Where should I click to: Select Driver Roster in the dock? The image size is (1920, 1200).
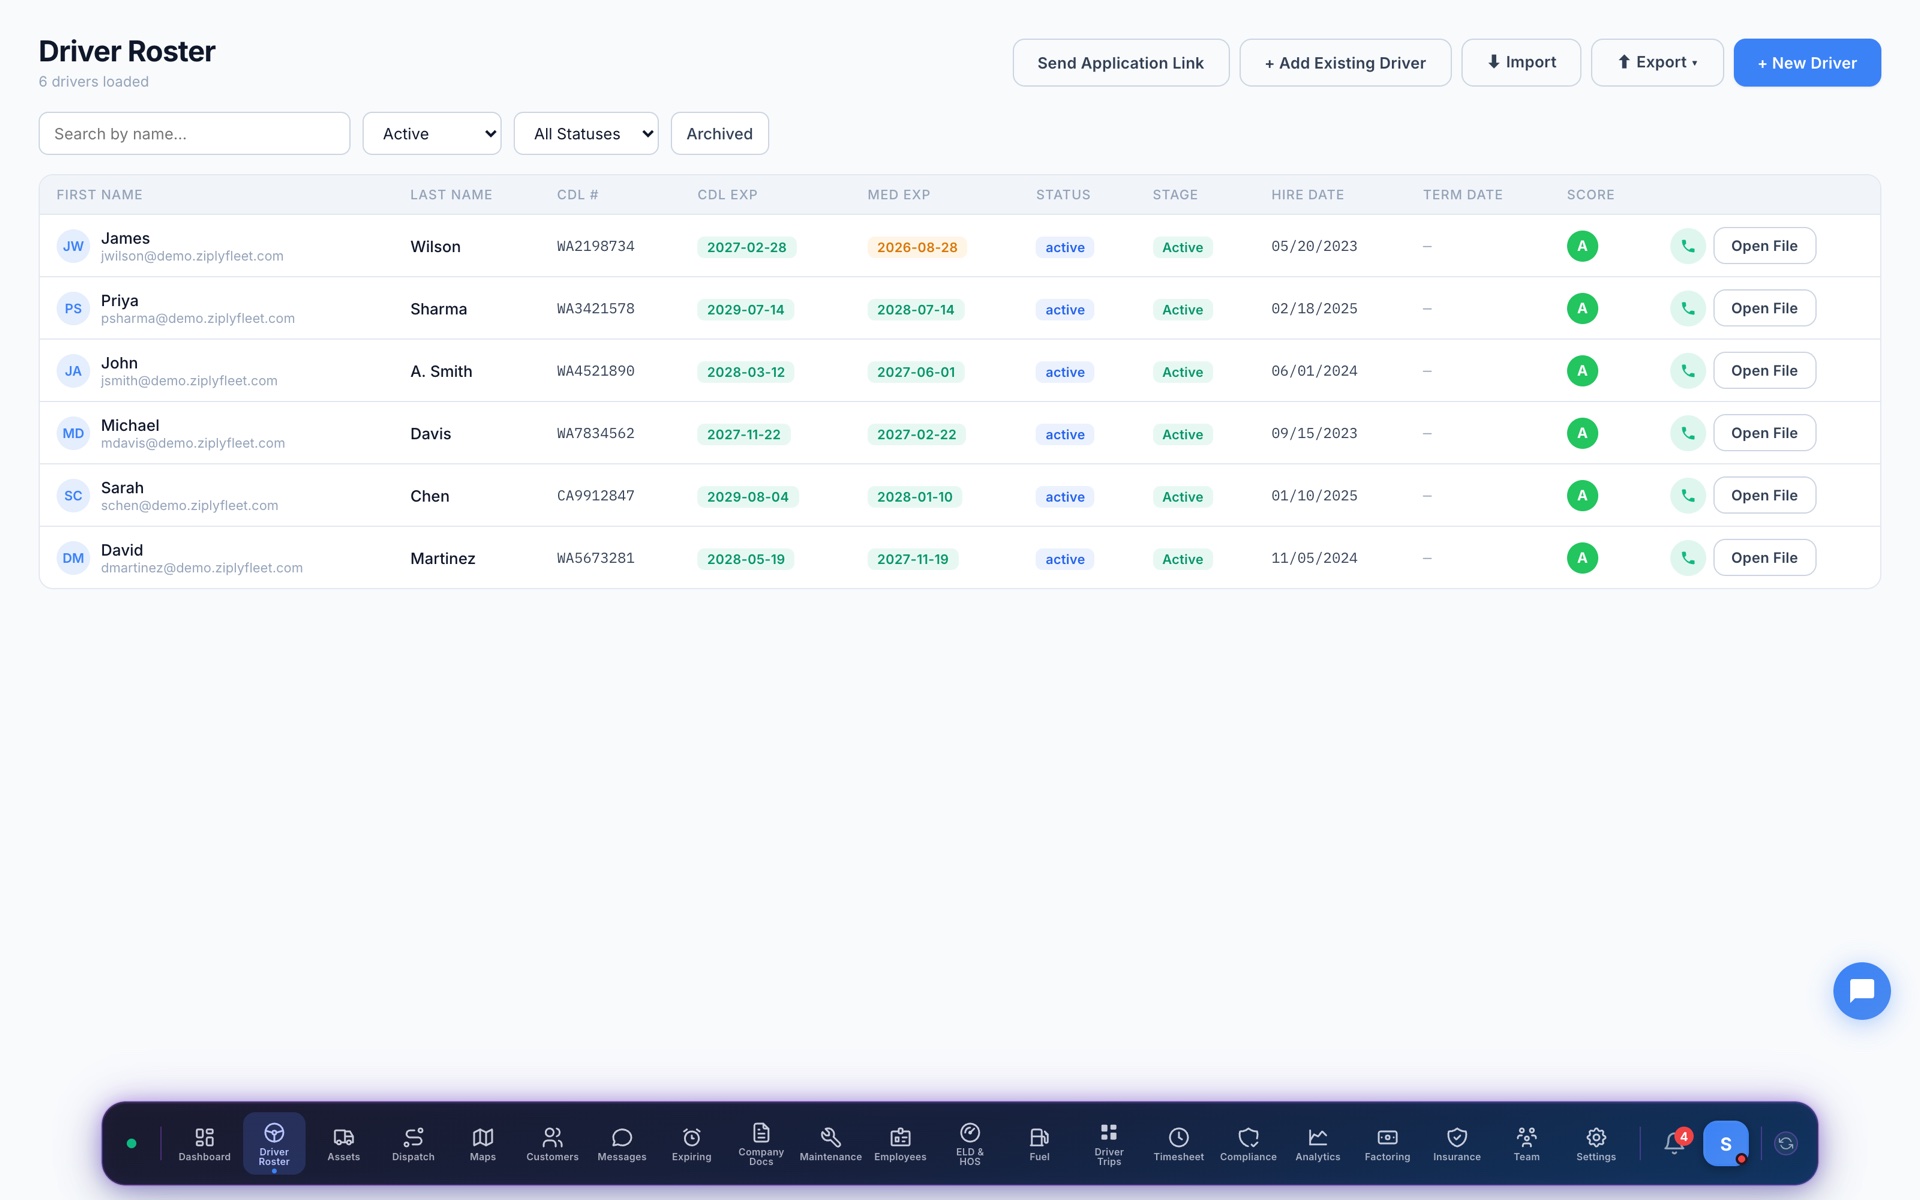[x=274, y=1143]
